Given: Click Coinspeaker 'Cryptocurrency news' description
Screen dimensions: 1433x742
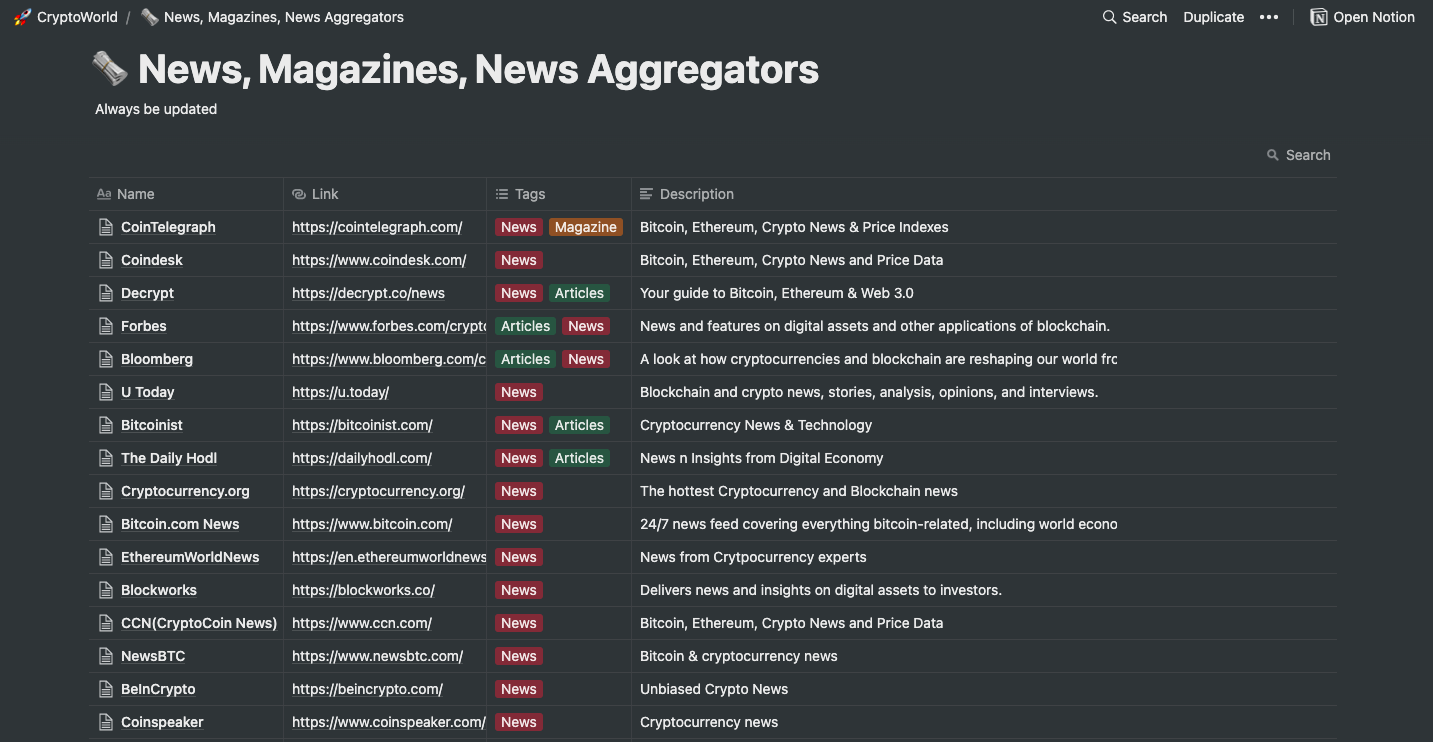Looking at the screenshot, I should pos(709,722).
